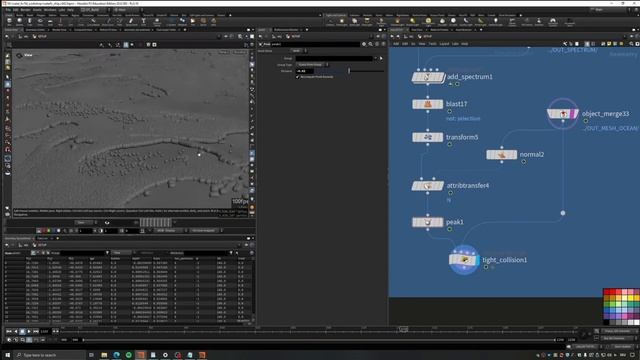Screen dimensions: 640x360
Task: Click the Grid shelf tool
Action: point(50,21)
